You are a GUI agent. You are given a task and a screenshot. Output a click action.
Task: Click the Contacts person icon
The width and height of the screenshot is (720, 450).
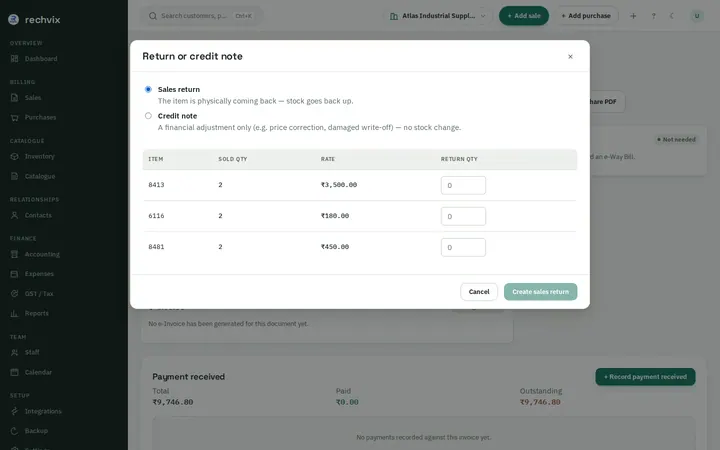[x=15, y=215]
